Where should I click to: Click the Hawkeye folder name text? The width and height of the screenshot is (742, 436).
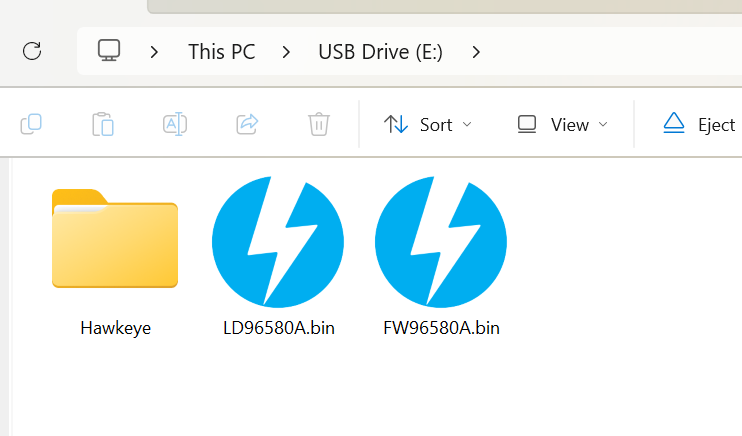(x=115, y=328)
